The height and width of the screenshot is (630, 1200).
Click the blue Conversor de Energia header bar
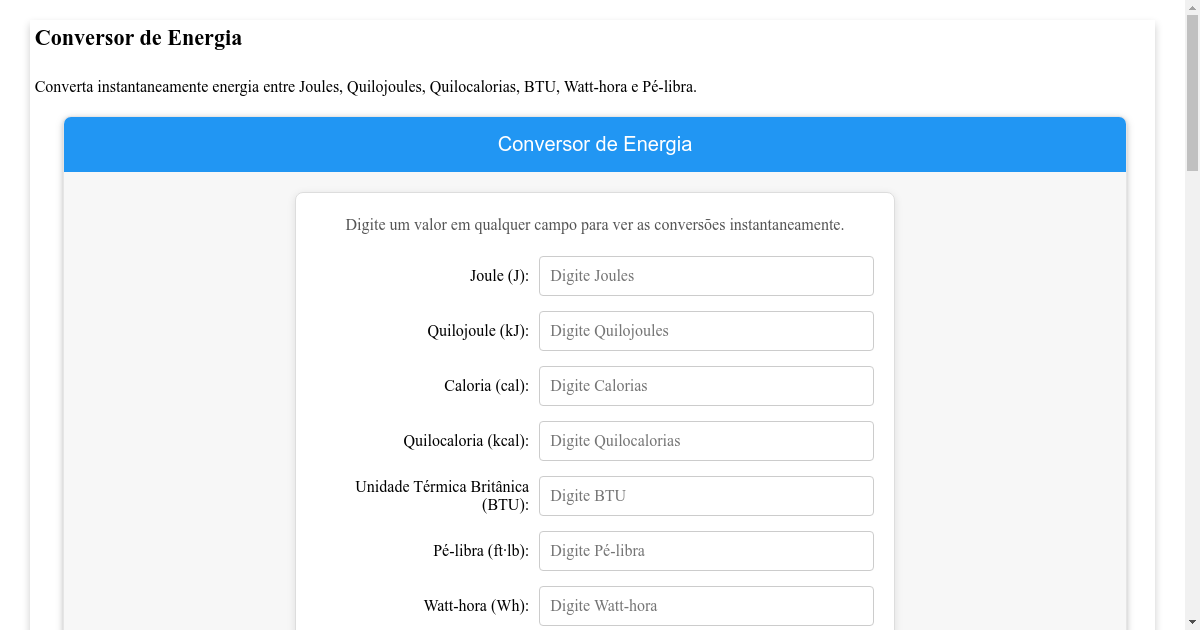click(x=595, y=143)
